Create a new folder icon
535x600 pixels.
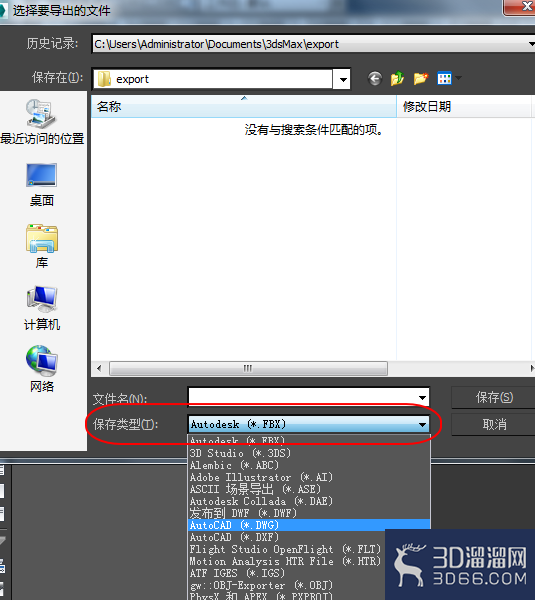(x=421, y=79)
